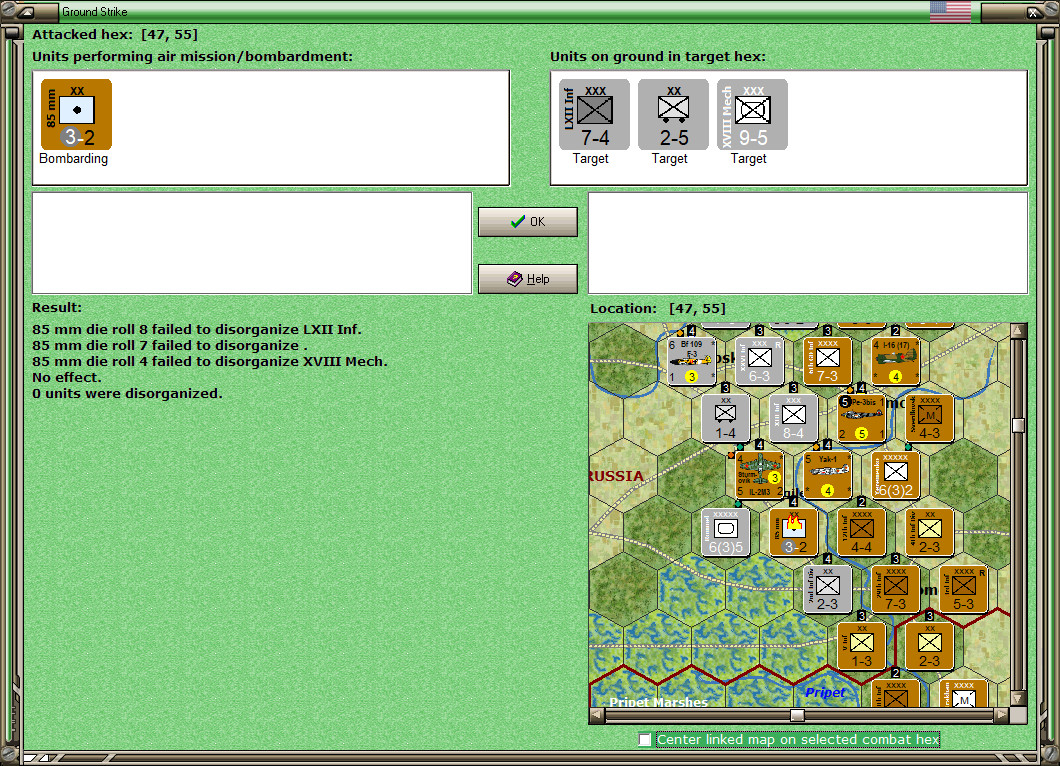Click the map's scroll right arrow

point(1002,715)
